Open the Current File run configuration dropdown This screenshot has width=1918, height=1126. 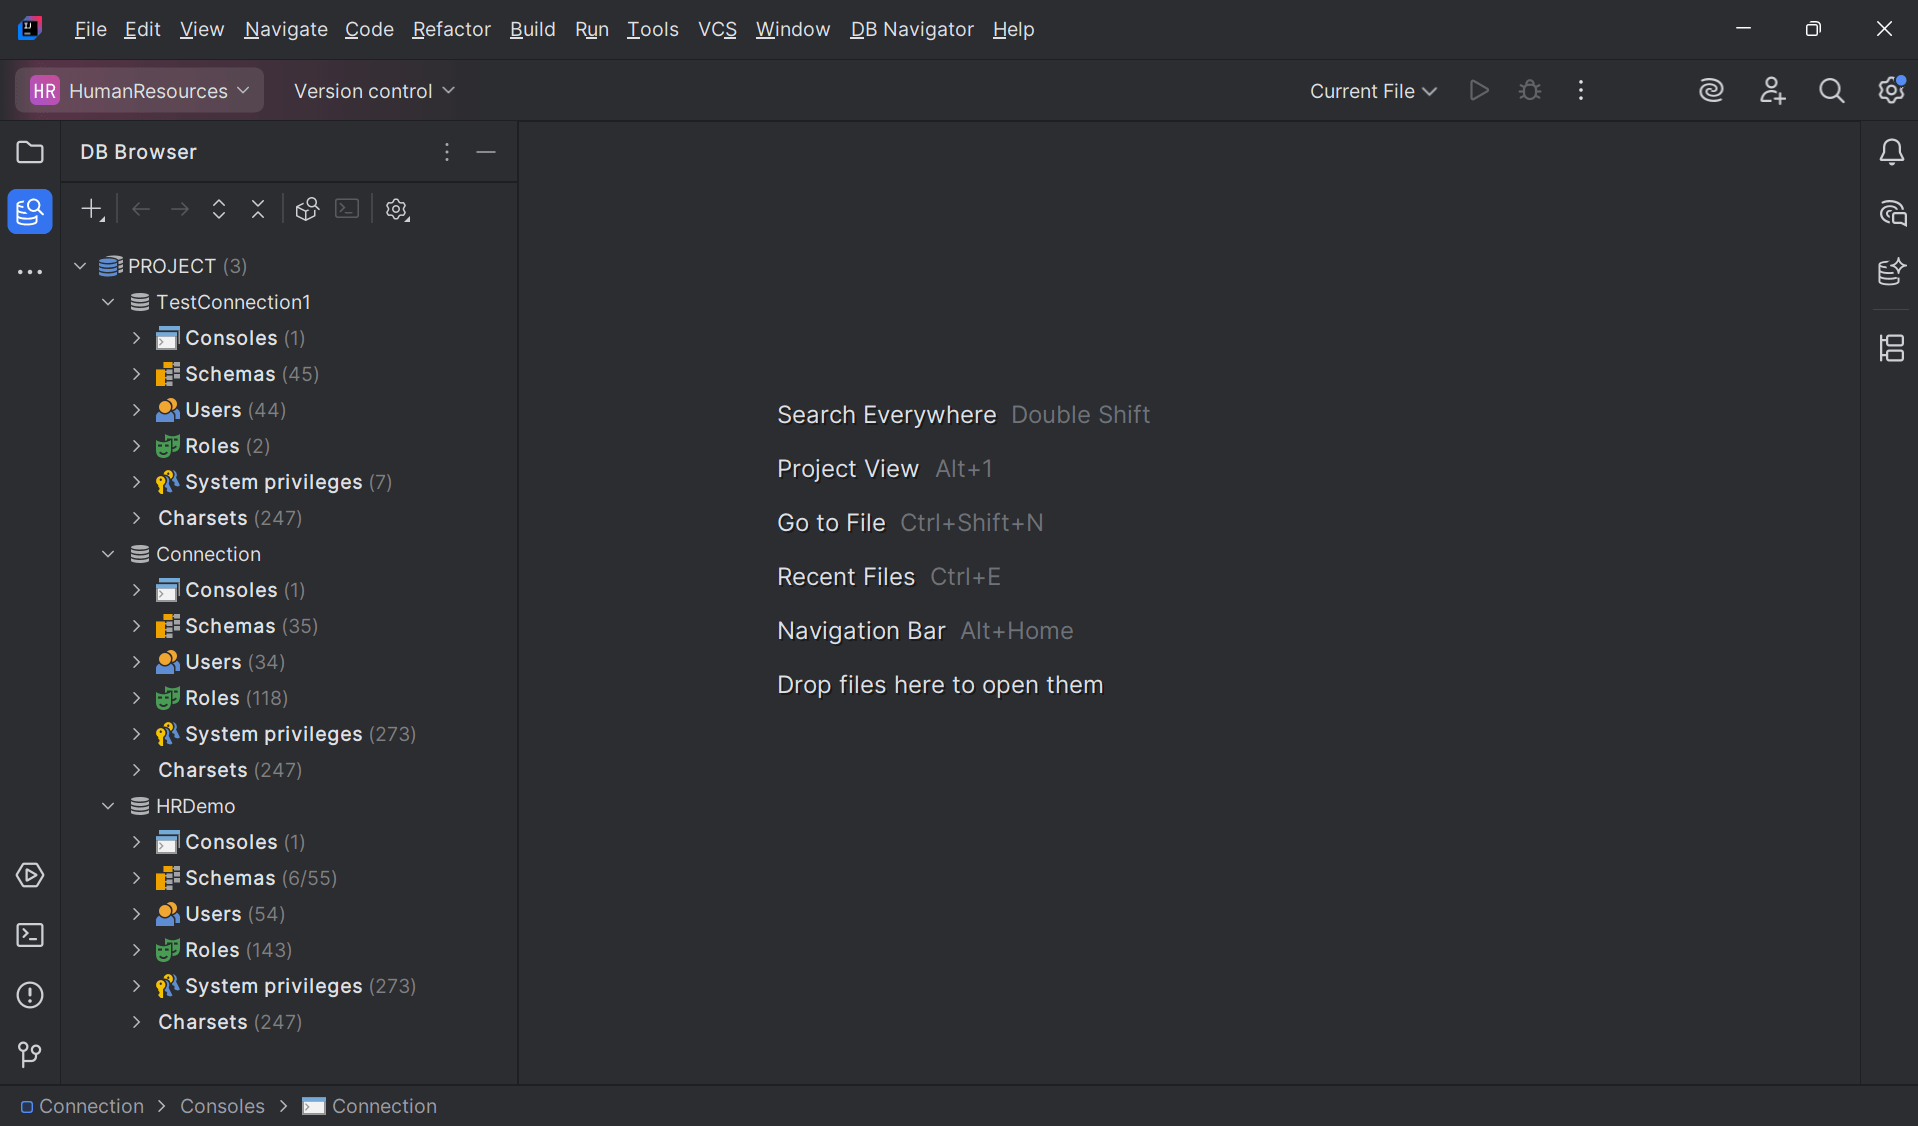click(x=1371, y=90)
